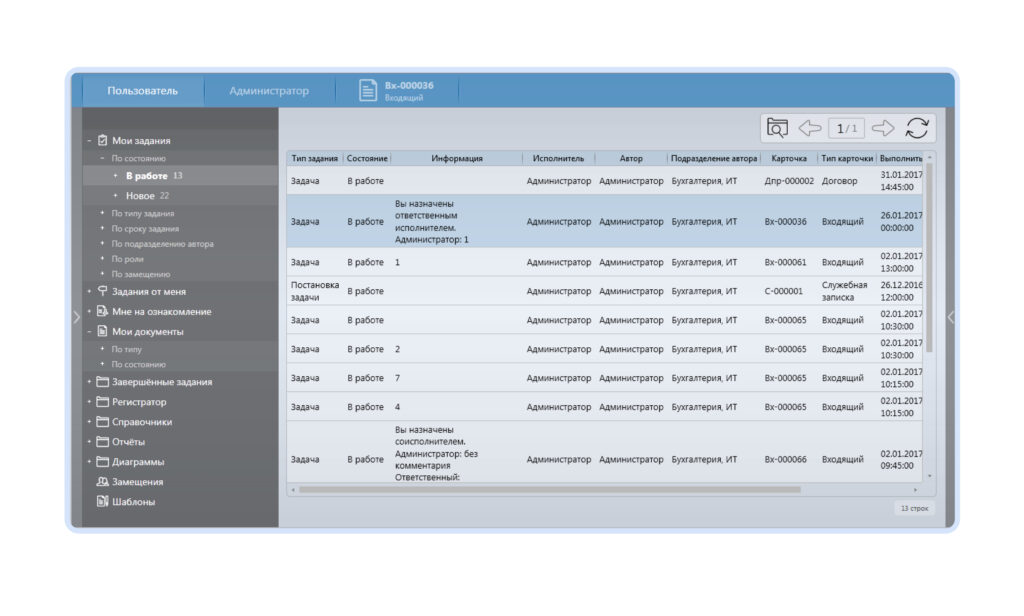Open the Новое tasks list
This screenshot has width=1024, height=616.
pyautogui.click(x=140, y=196)
